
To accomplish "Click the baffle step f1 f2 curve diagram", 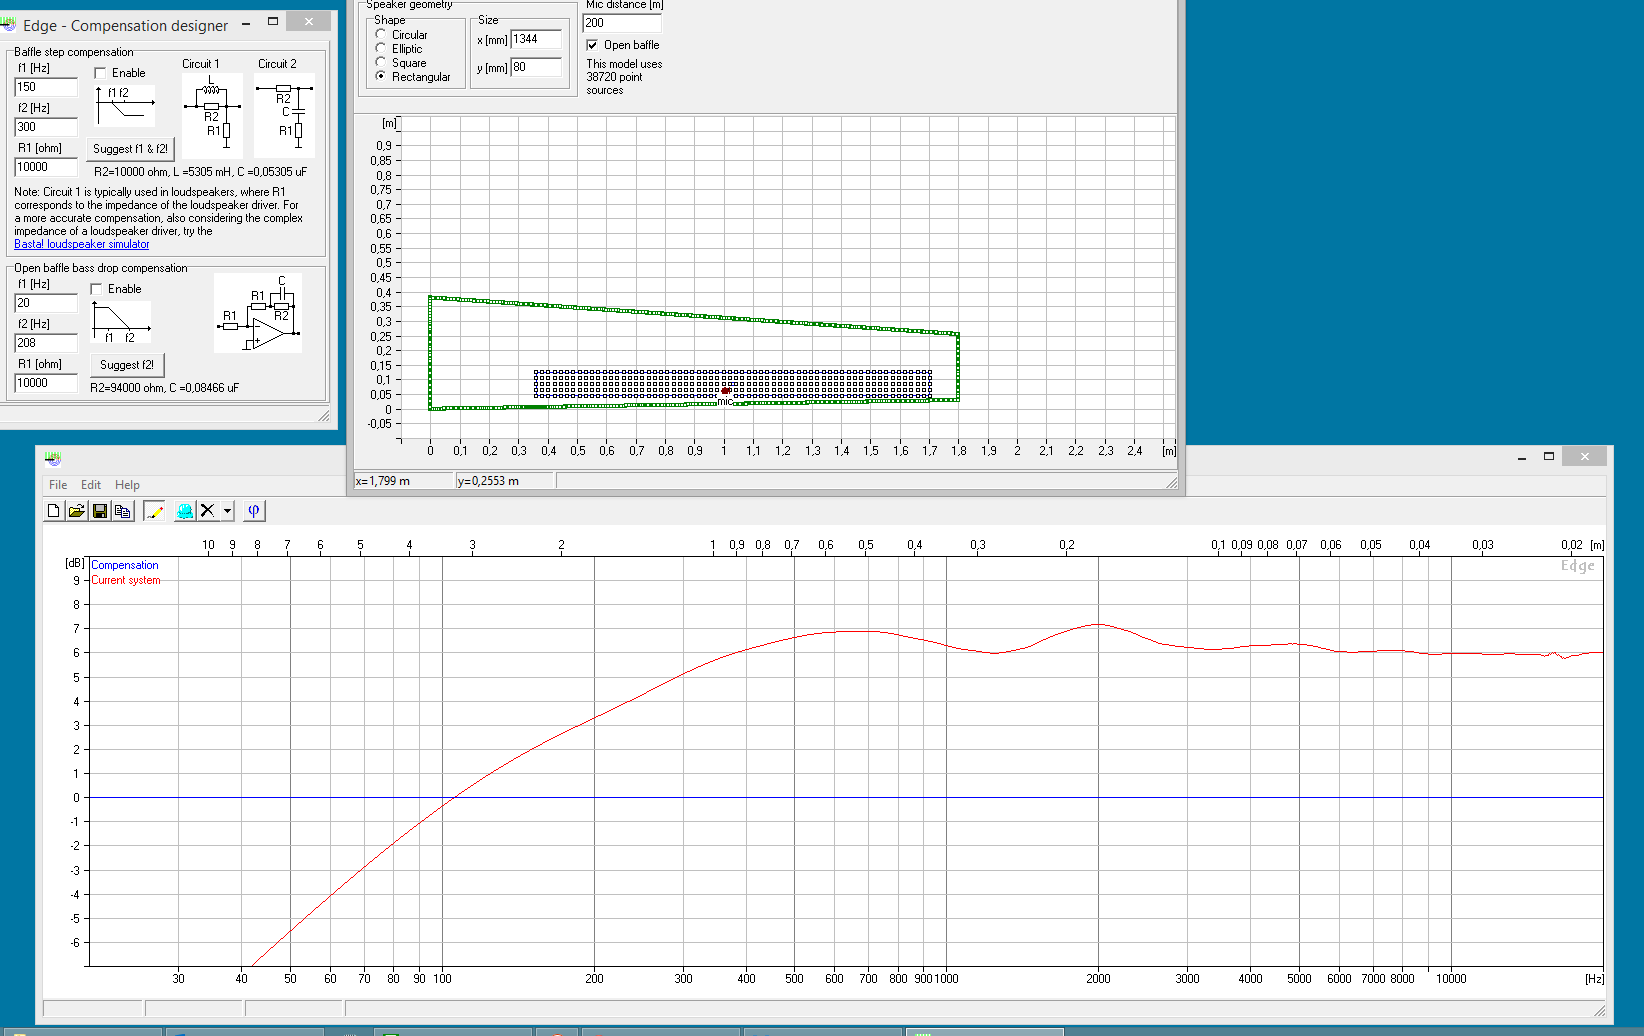I will 125,106.
